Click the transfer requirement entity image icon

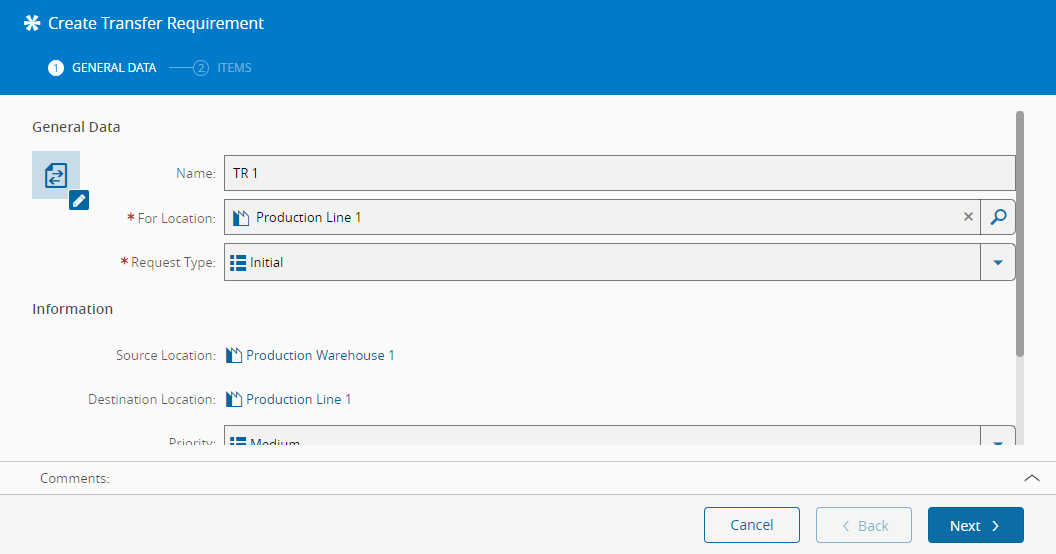click(55, 175)
